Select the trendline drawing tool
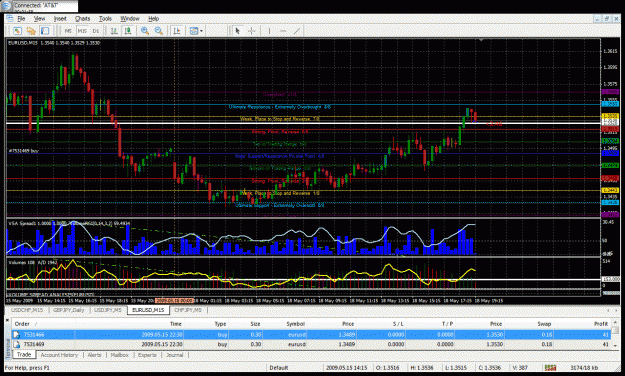The height and width of the screenshot is (376, 625). pyautogui.click(x=297, y=31)
